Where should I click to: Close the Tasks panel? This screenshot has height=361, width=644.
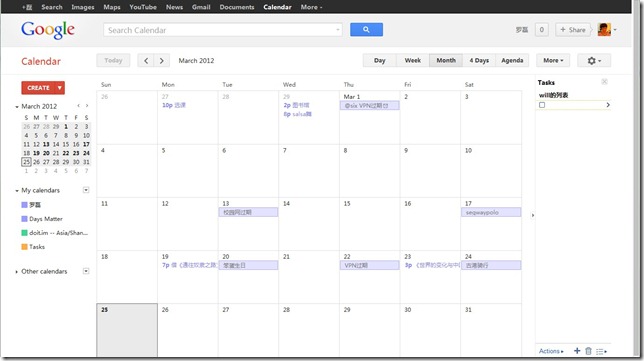point(604,82)
